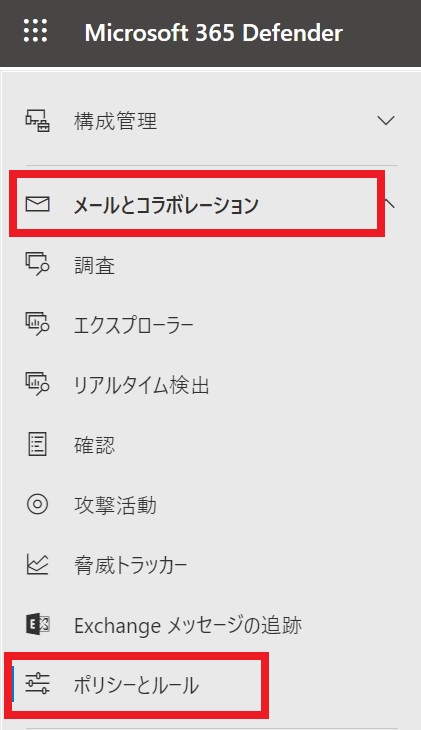
Task: Click the 調査 investigation icon
Action: (37, 264)
